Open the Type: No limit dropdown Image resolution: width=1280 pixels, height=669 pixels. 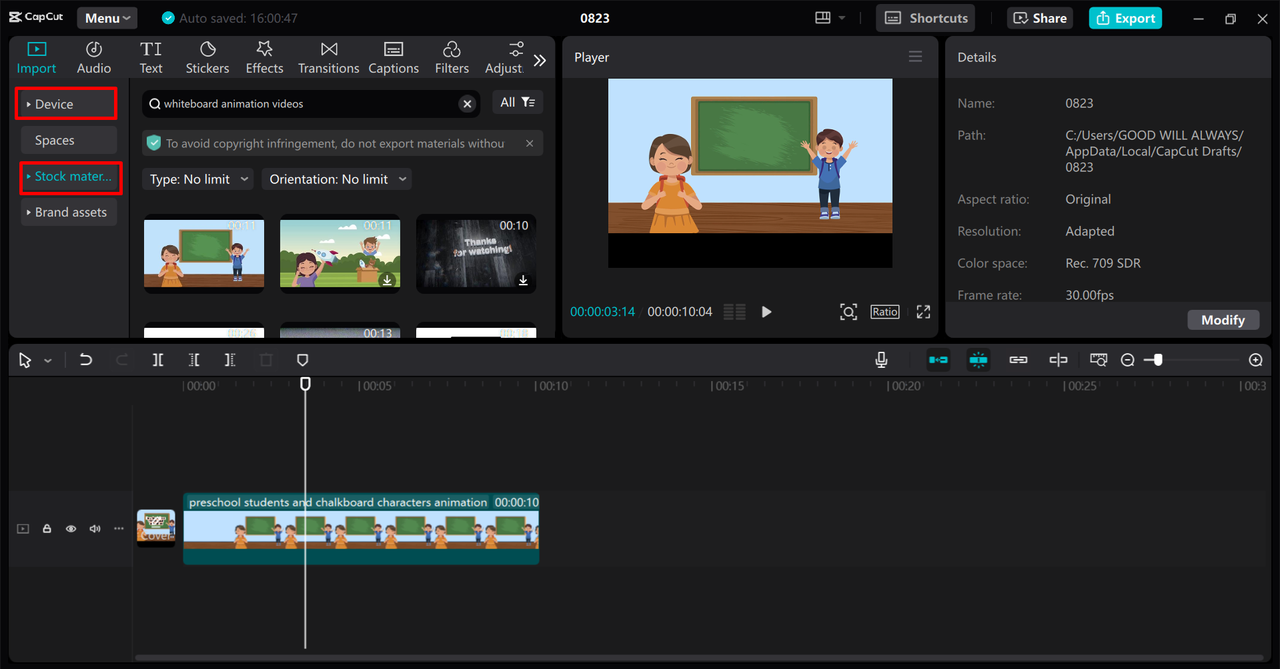197,179
